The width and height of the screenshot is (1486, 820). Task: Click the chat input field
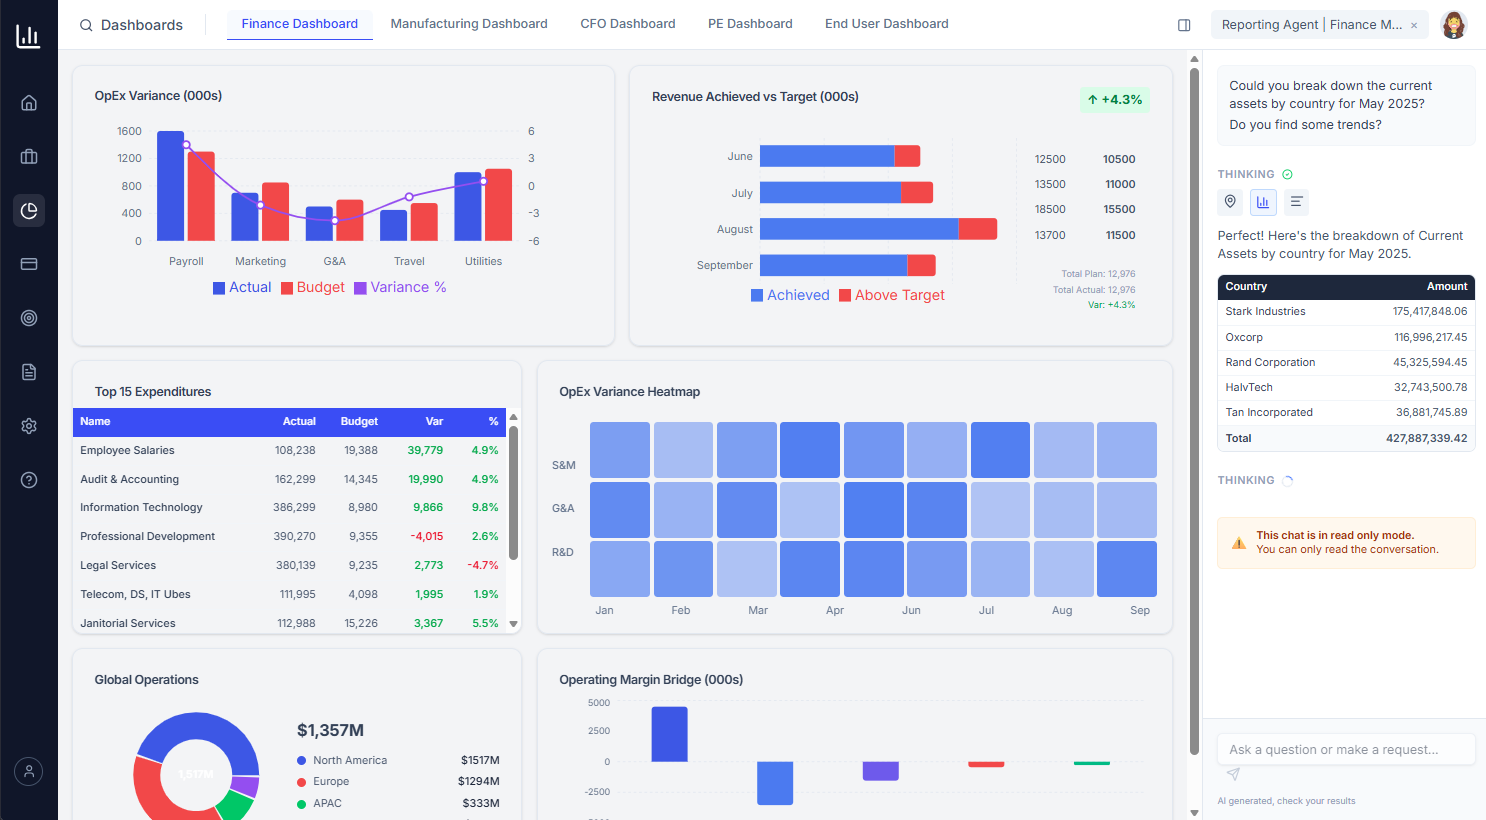(1346, 750)
